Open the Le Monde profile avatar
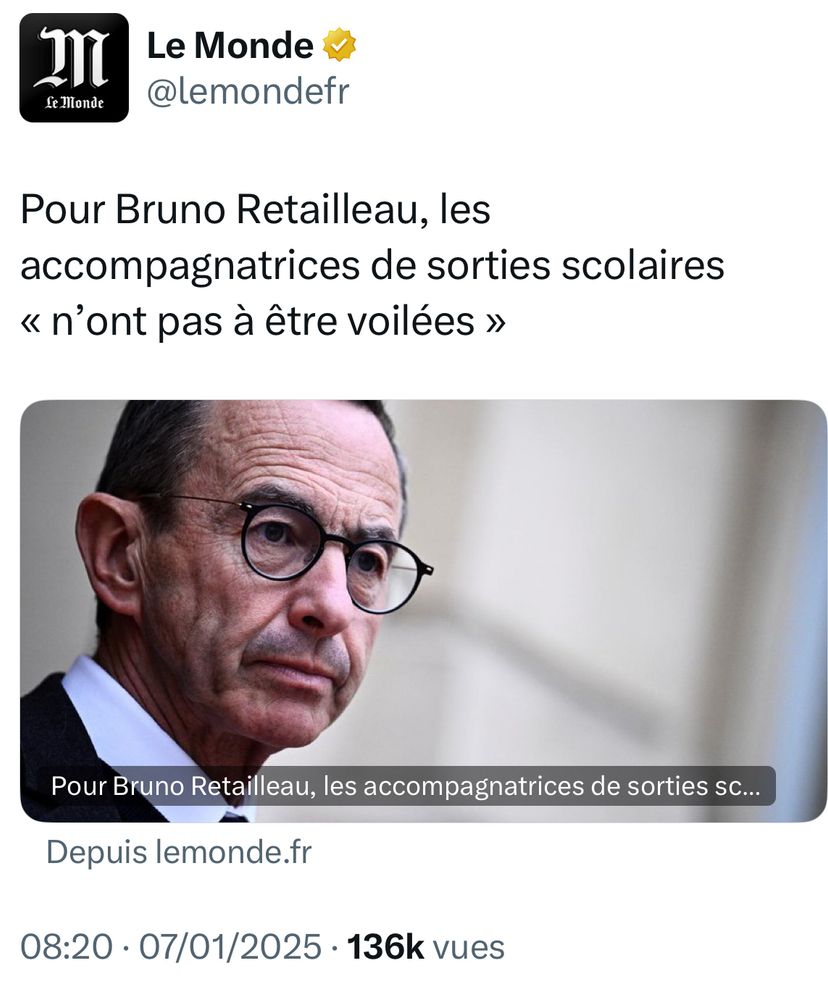This screenshot has height=1000, width=828. pos(74,68)
